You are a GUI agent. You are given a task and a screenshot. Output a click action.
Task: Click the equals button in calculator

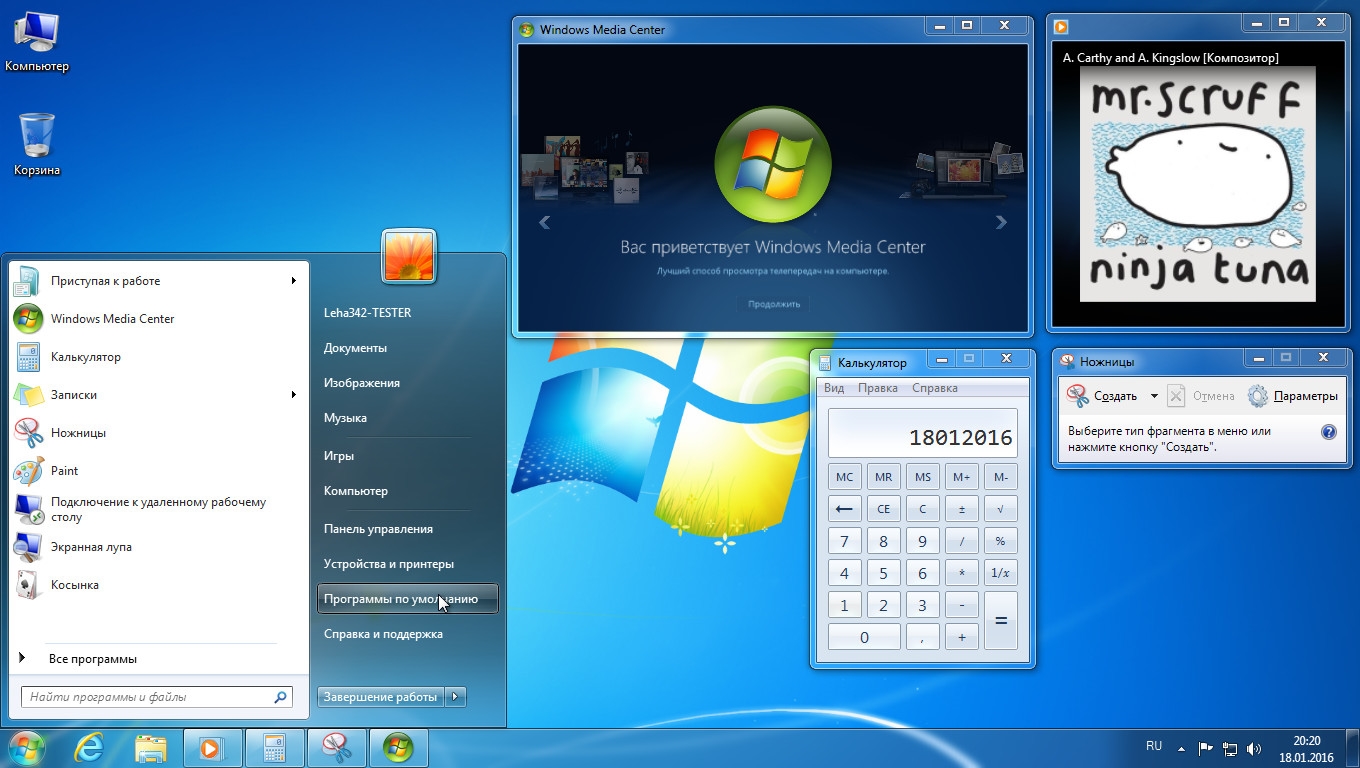coord(1000,620)
